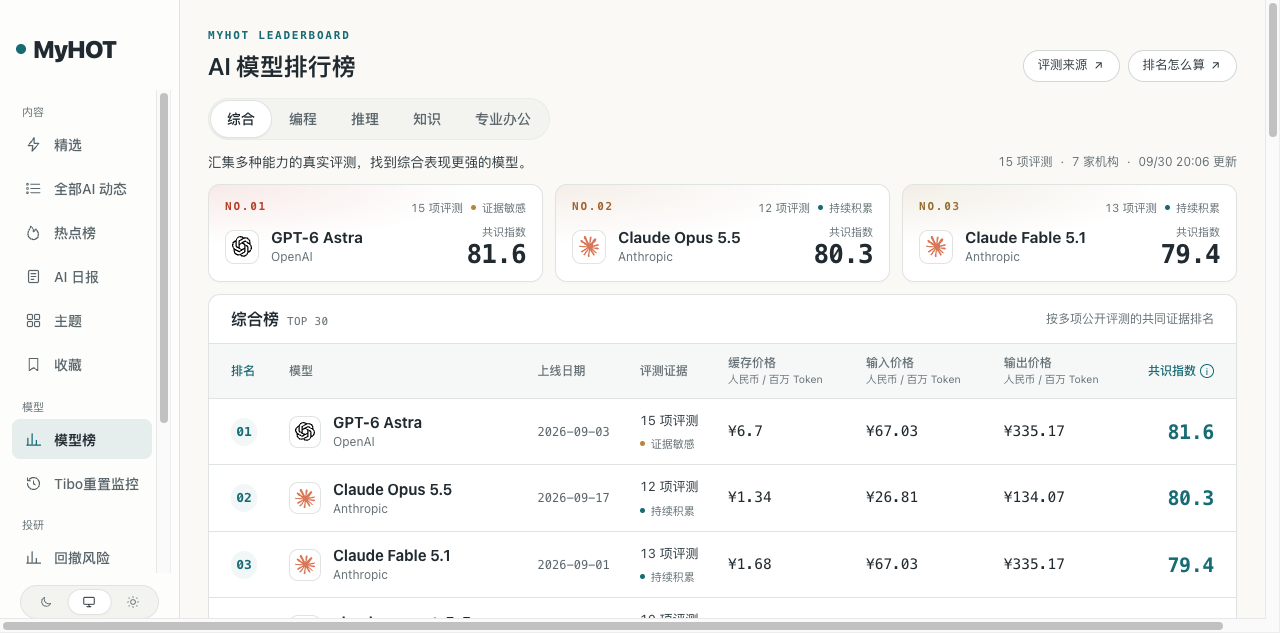Click the 上线日期 column header
The height and width of the screenshot is (633, 1280).
[561, 371]
